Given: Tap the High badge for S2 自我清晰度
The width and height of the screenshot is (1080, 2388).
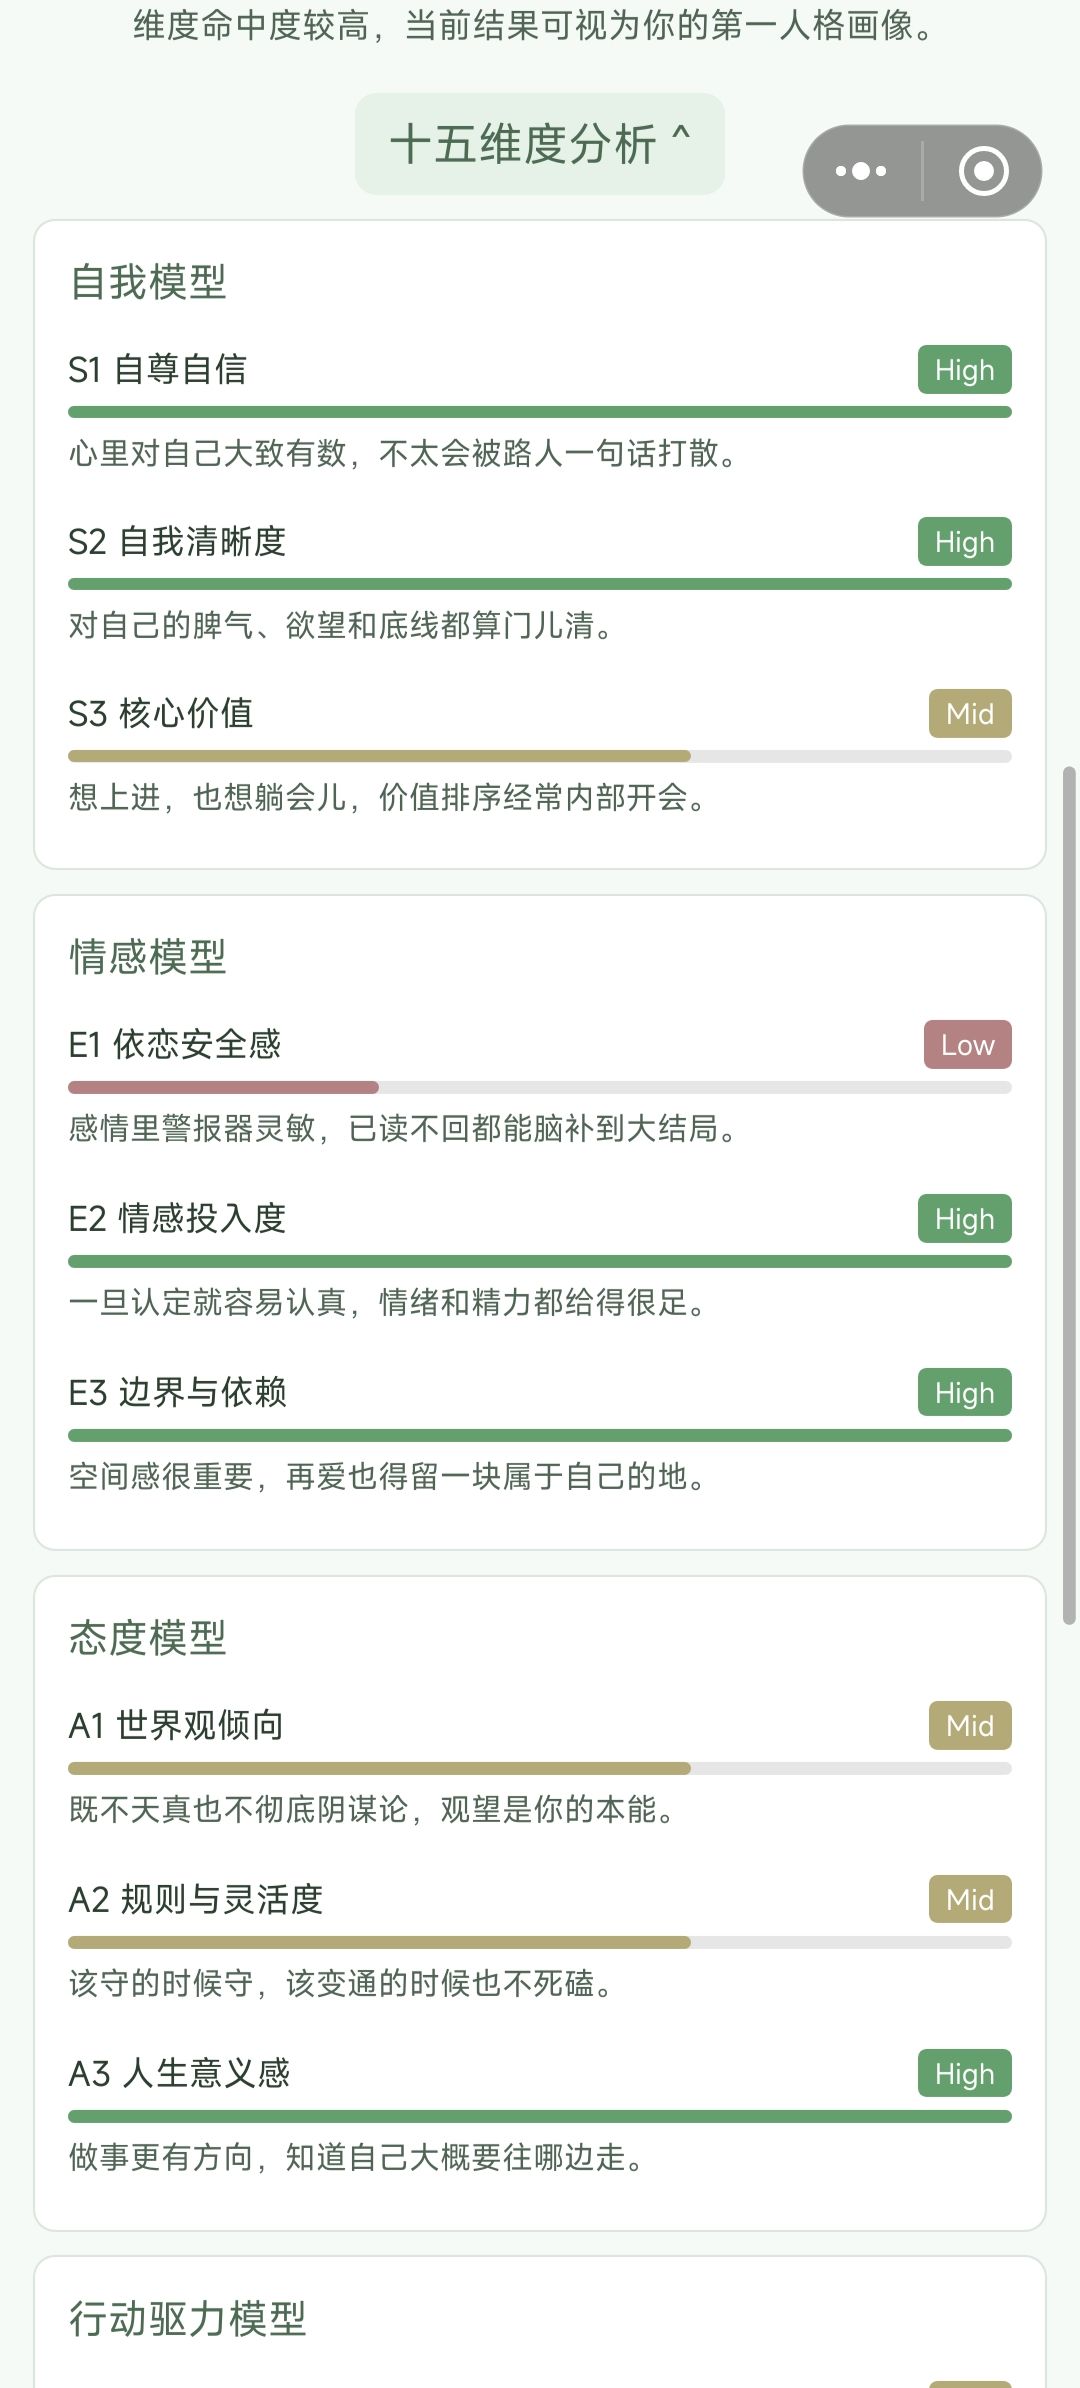Looking at the screenshot, I should tap(965, 542).
